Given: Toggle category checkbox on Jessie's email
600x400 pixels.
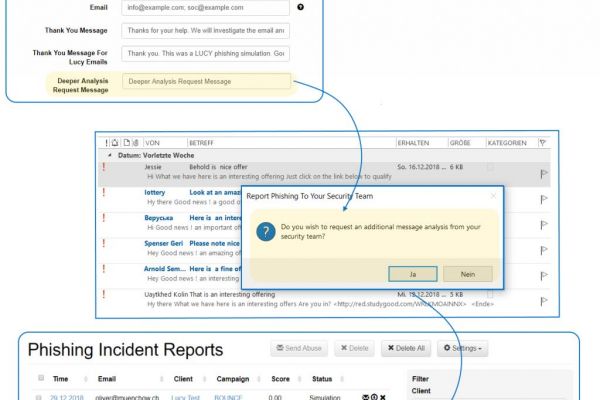Looking at the screenshot, I should 490,167.
